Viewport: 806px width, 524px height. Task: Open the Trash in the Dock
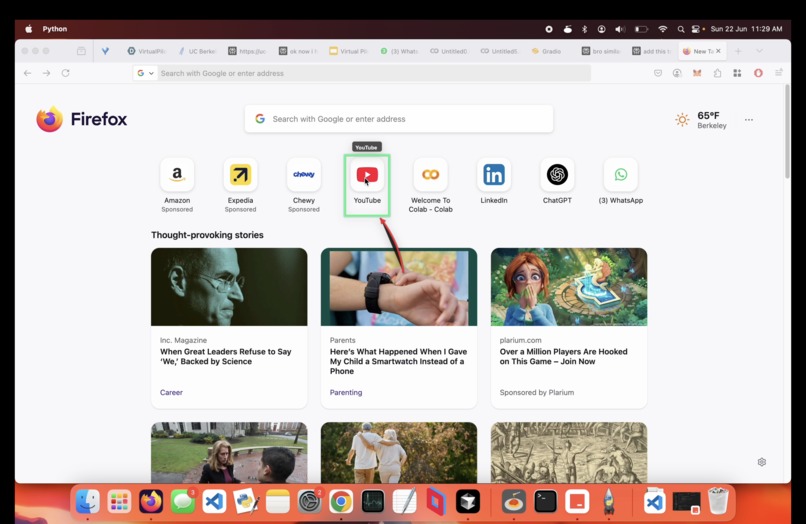pyautogui.click(x=718, y=501)
